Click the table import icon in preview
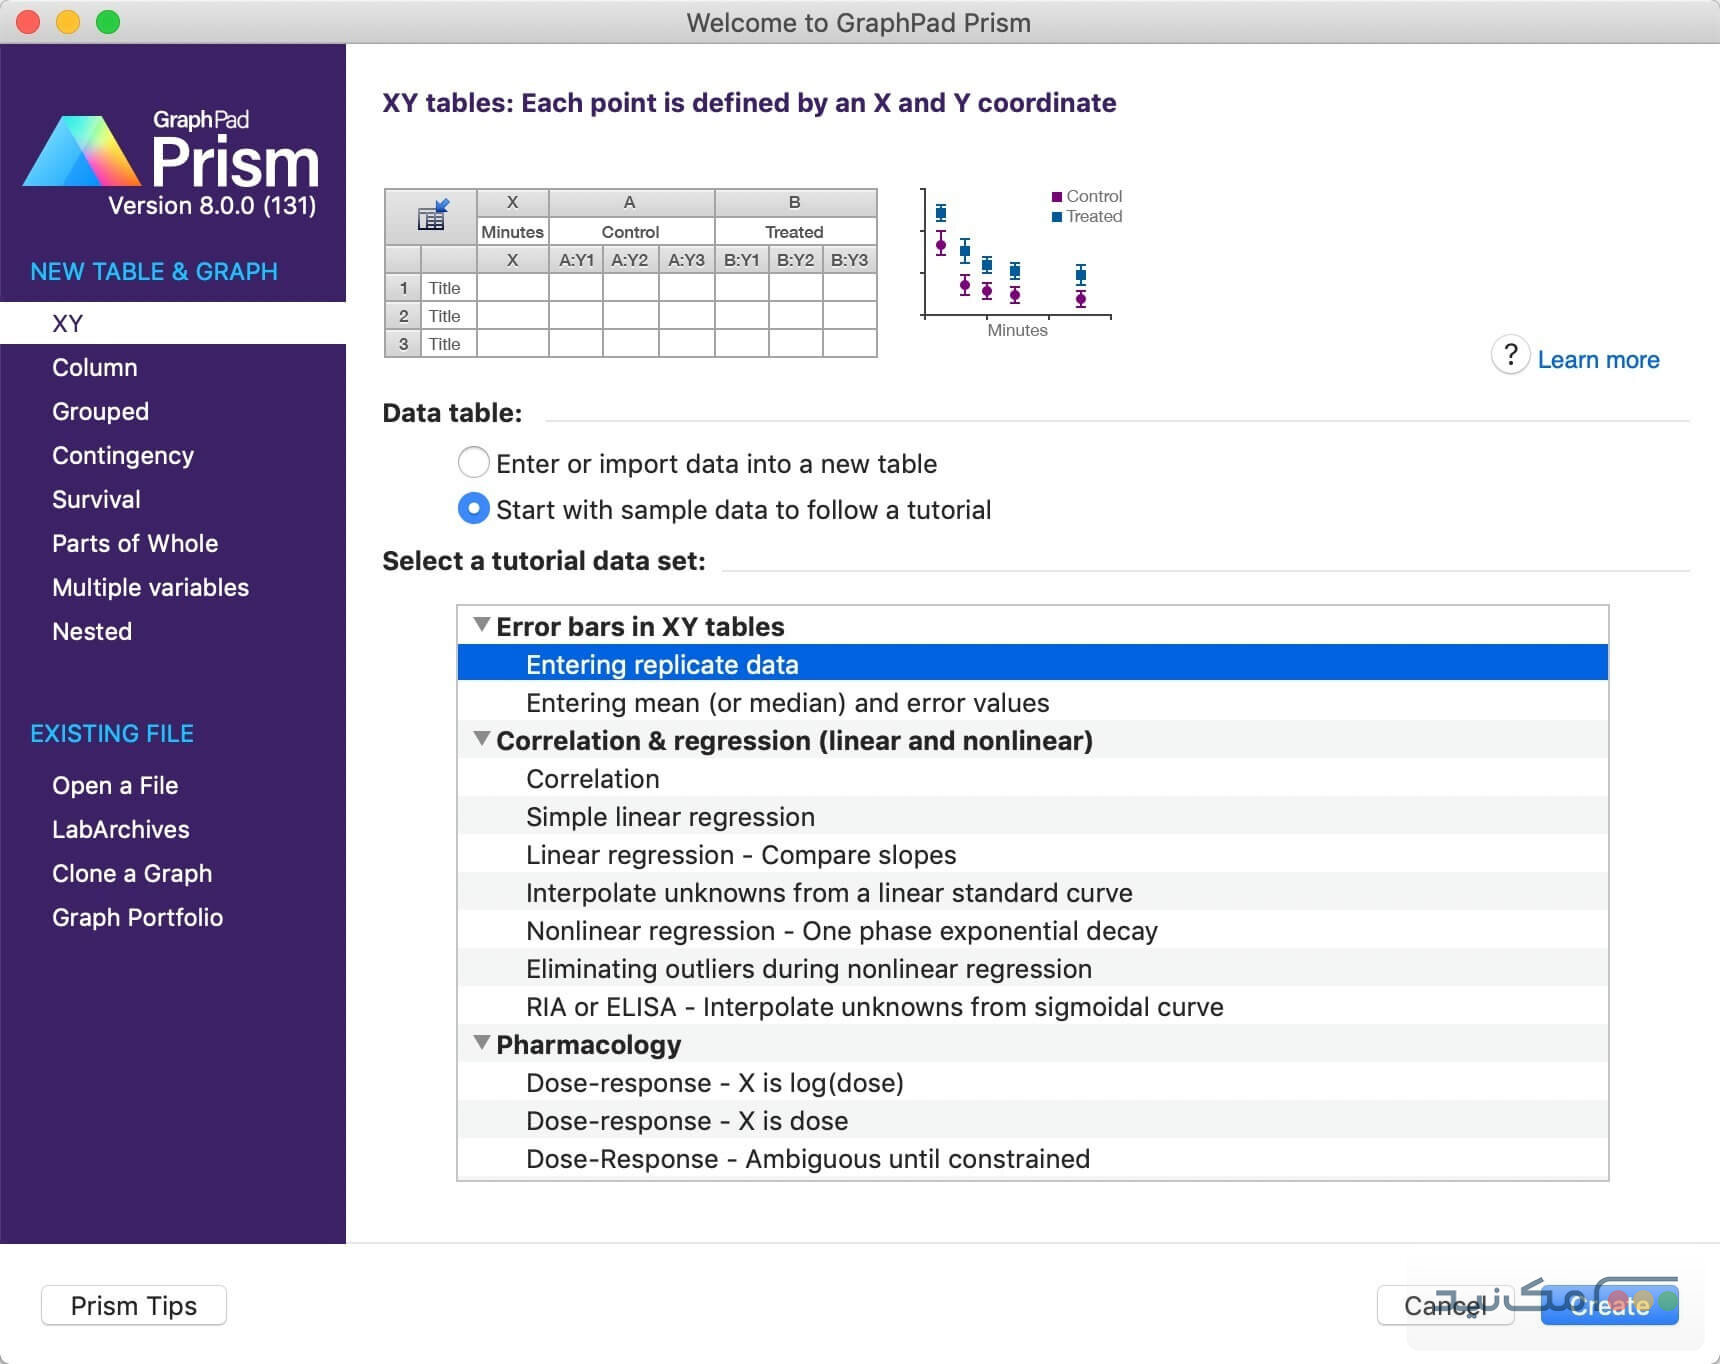 pos(432,216)
